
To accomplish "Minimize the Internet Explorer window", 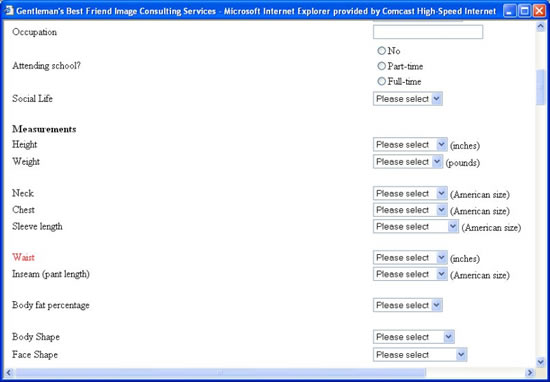I will point(510,11).
